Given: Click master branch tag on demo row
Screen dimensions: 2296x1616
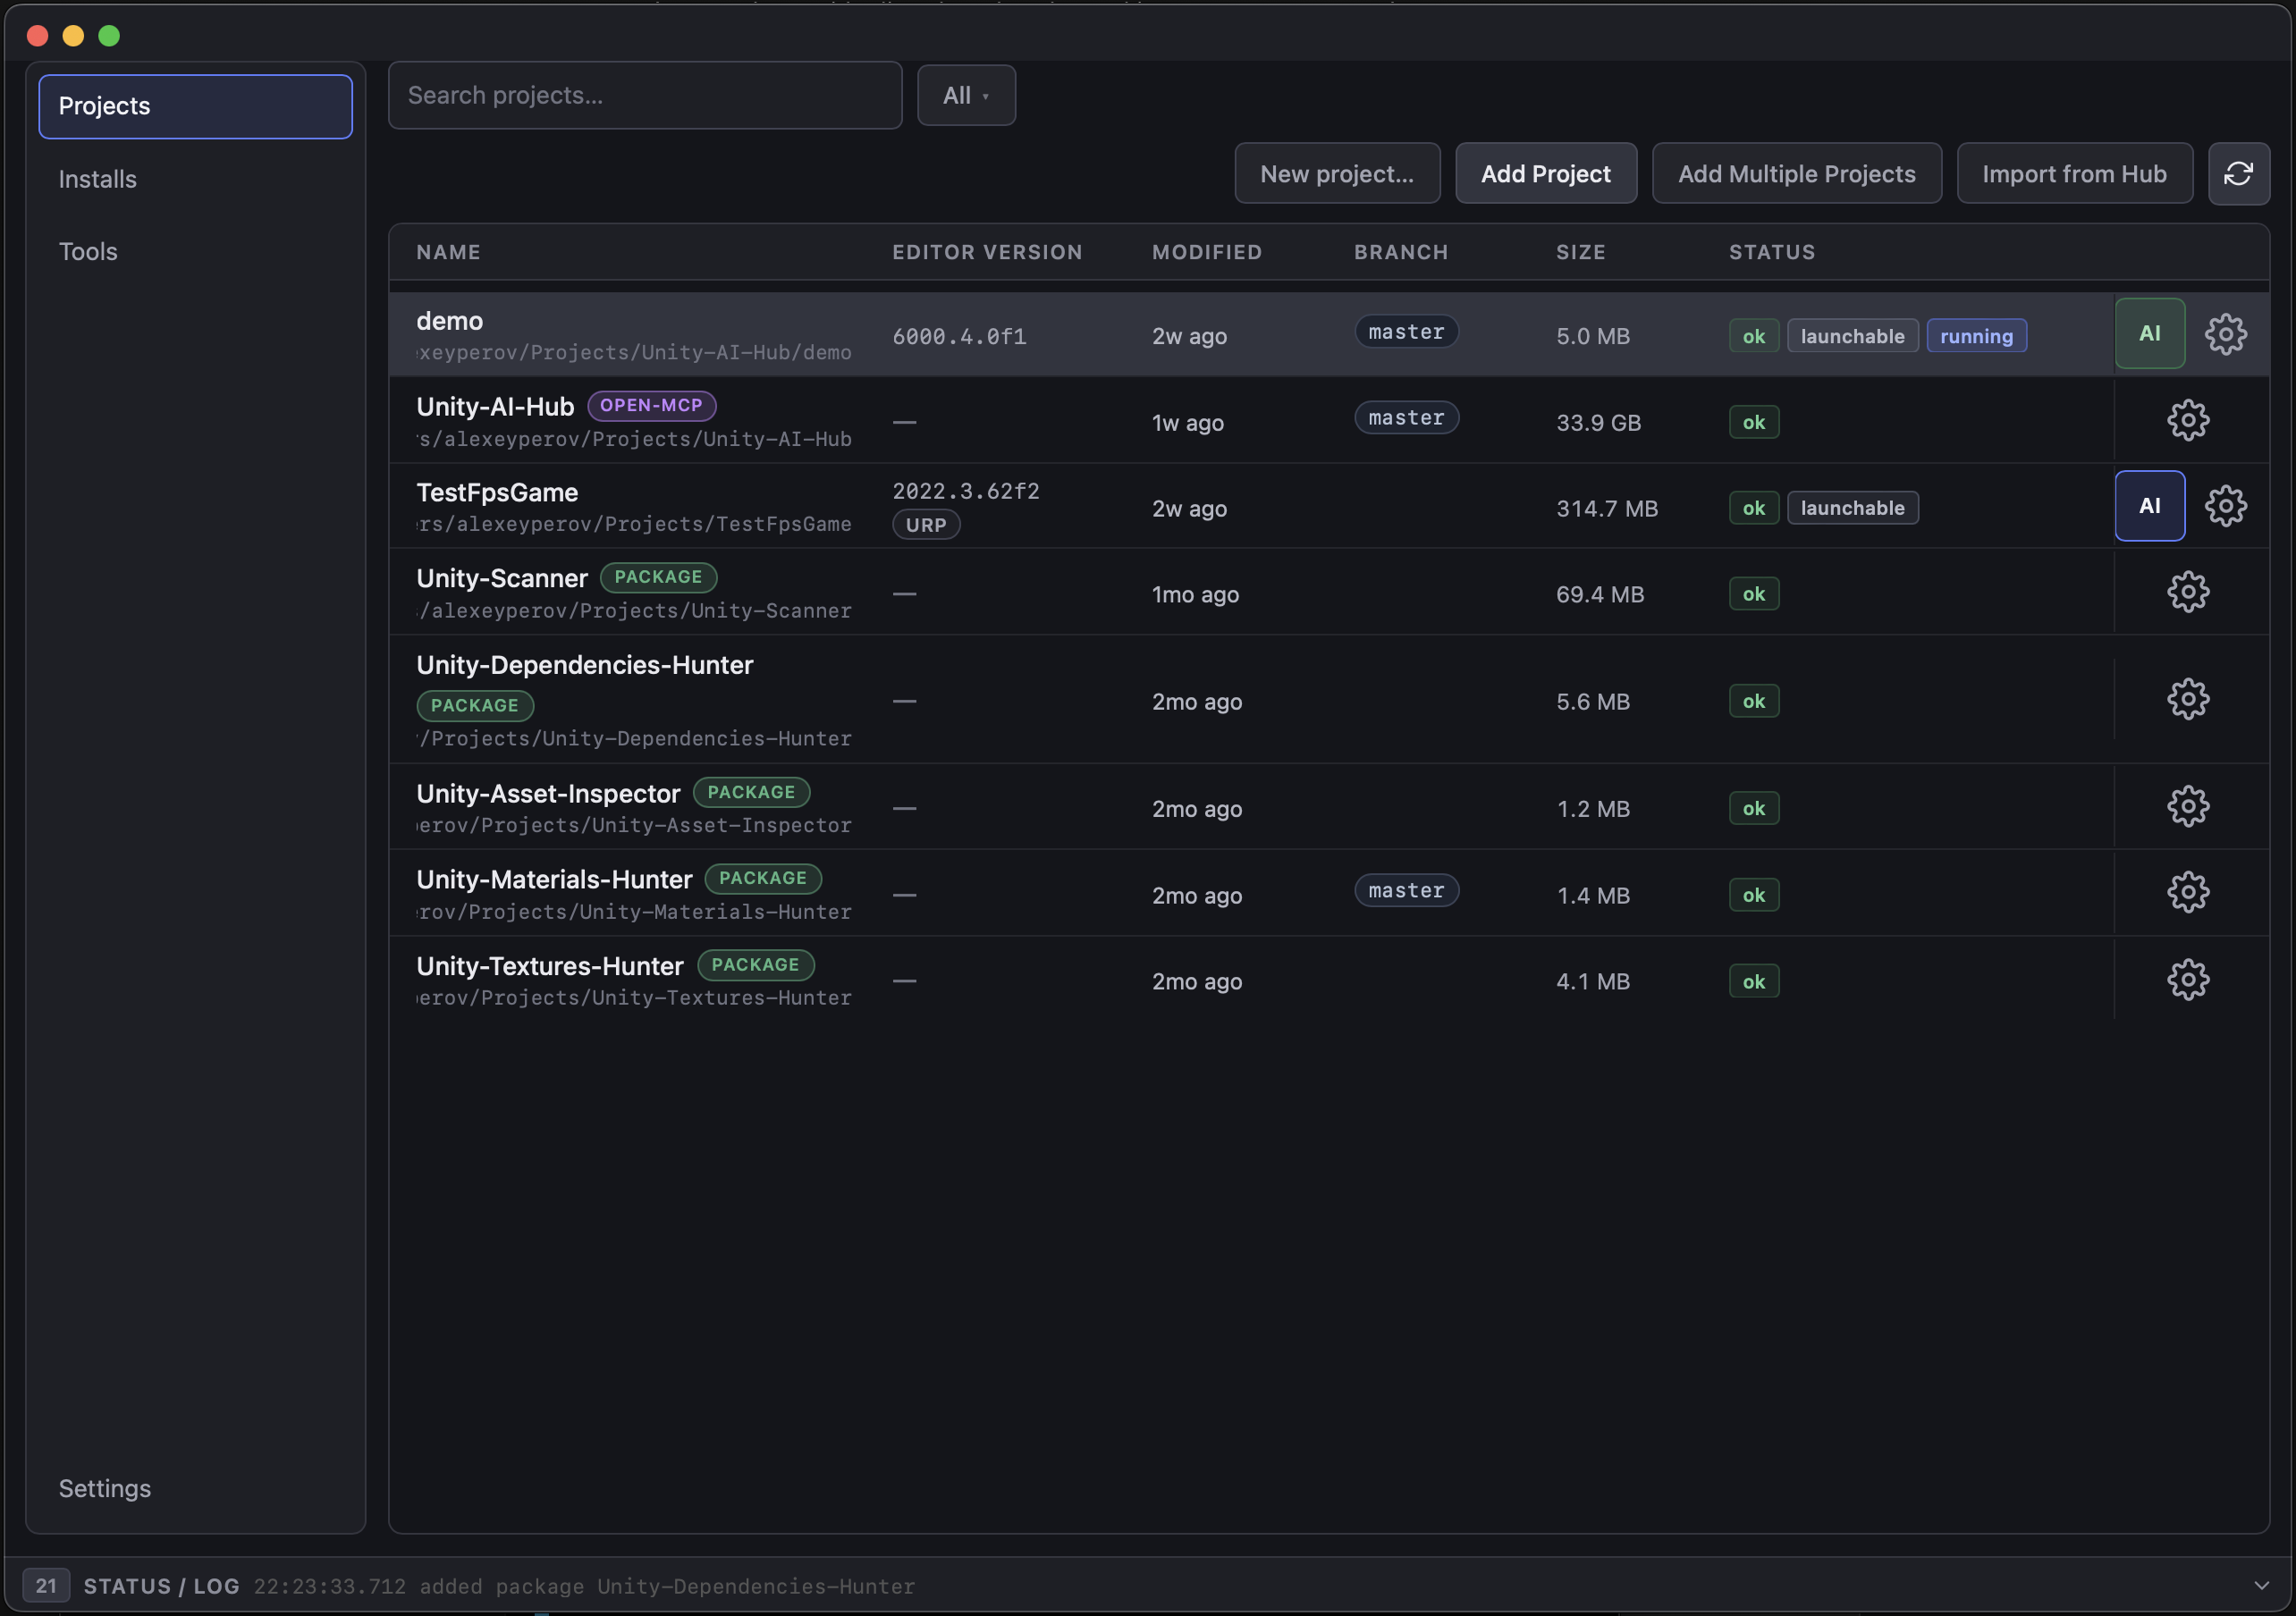Looking at the screenshot, I should tap(1406, 332).
